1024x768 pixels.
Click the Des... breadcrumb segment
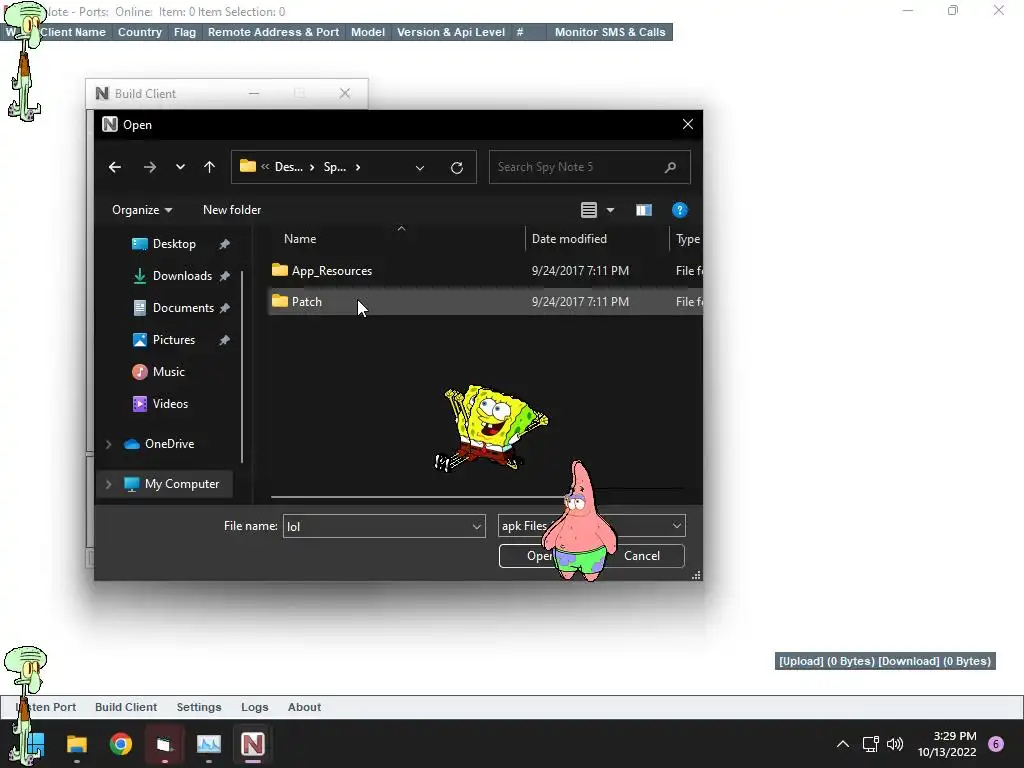[x=289, y=167]
